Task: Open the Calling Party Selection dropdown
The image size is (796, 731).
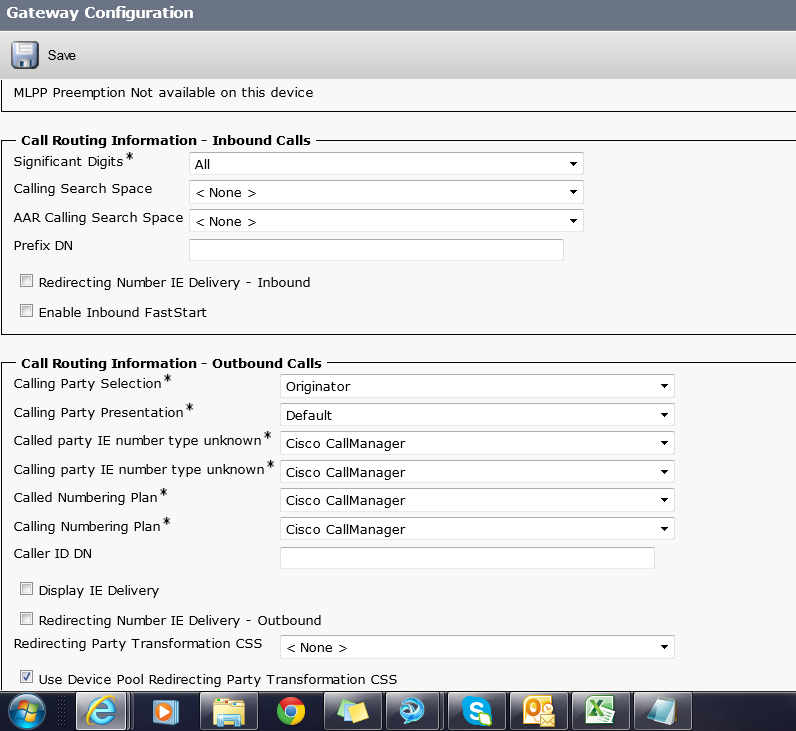Action: [x=477, y=386]
